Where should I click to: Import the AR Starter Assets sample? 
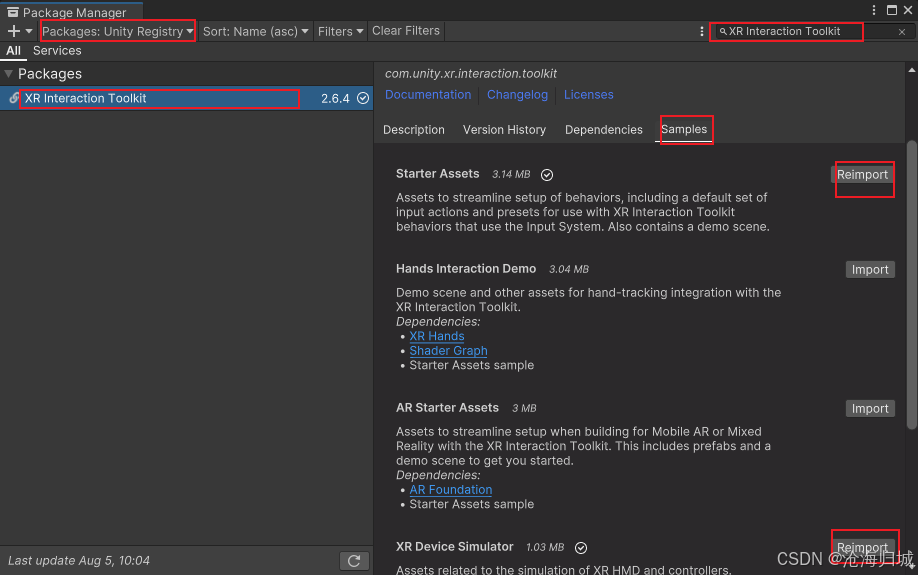coord(870,409)
